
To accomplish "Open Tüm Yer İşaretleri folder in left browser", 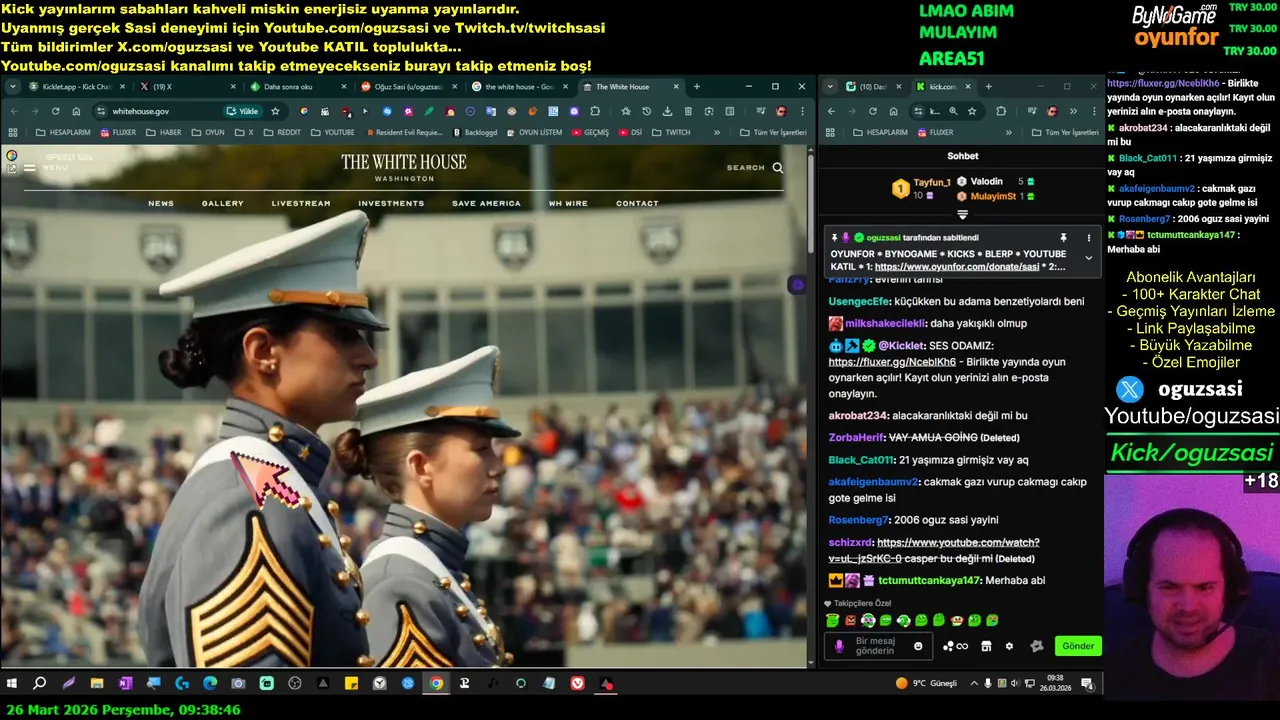I will pyautogui.click(x=773, y=132).
